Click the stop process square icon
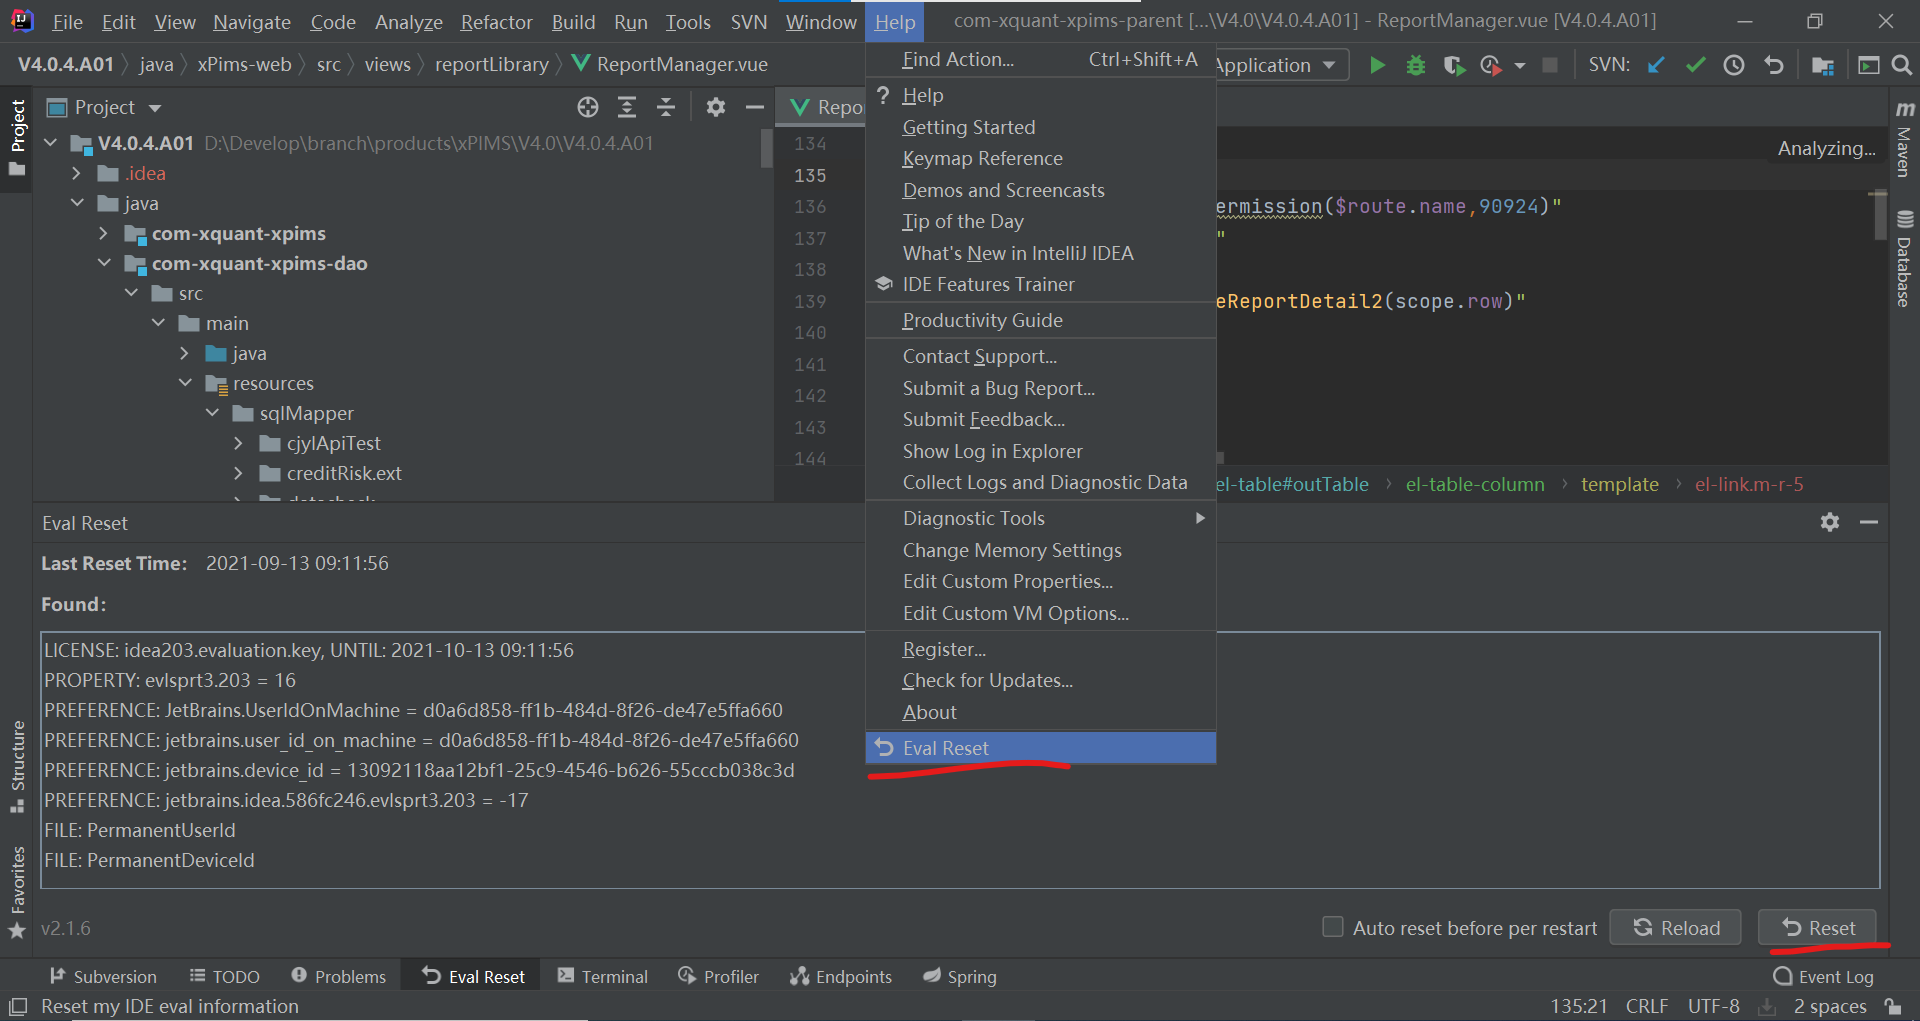The image size is (1920, 1021). (x=1550, y=65)
